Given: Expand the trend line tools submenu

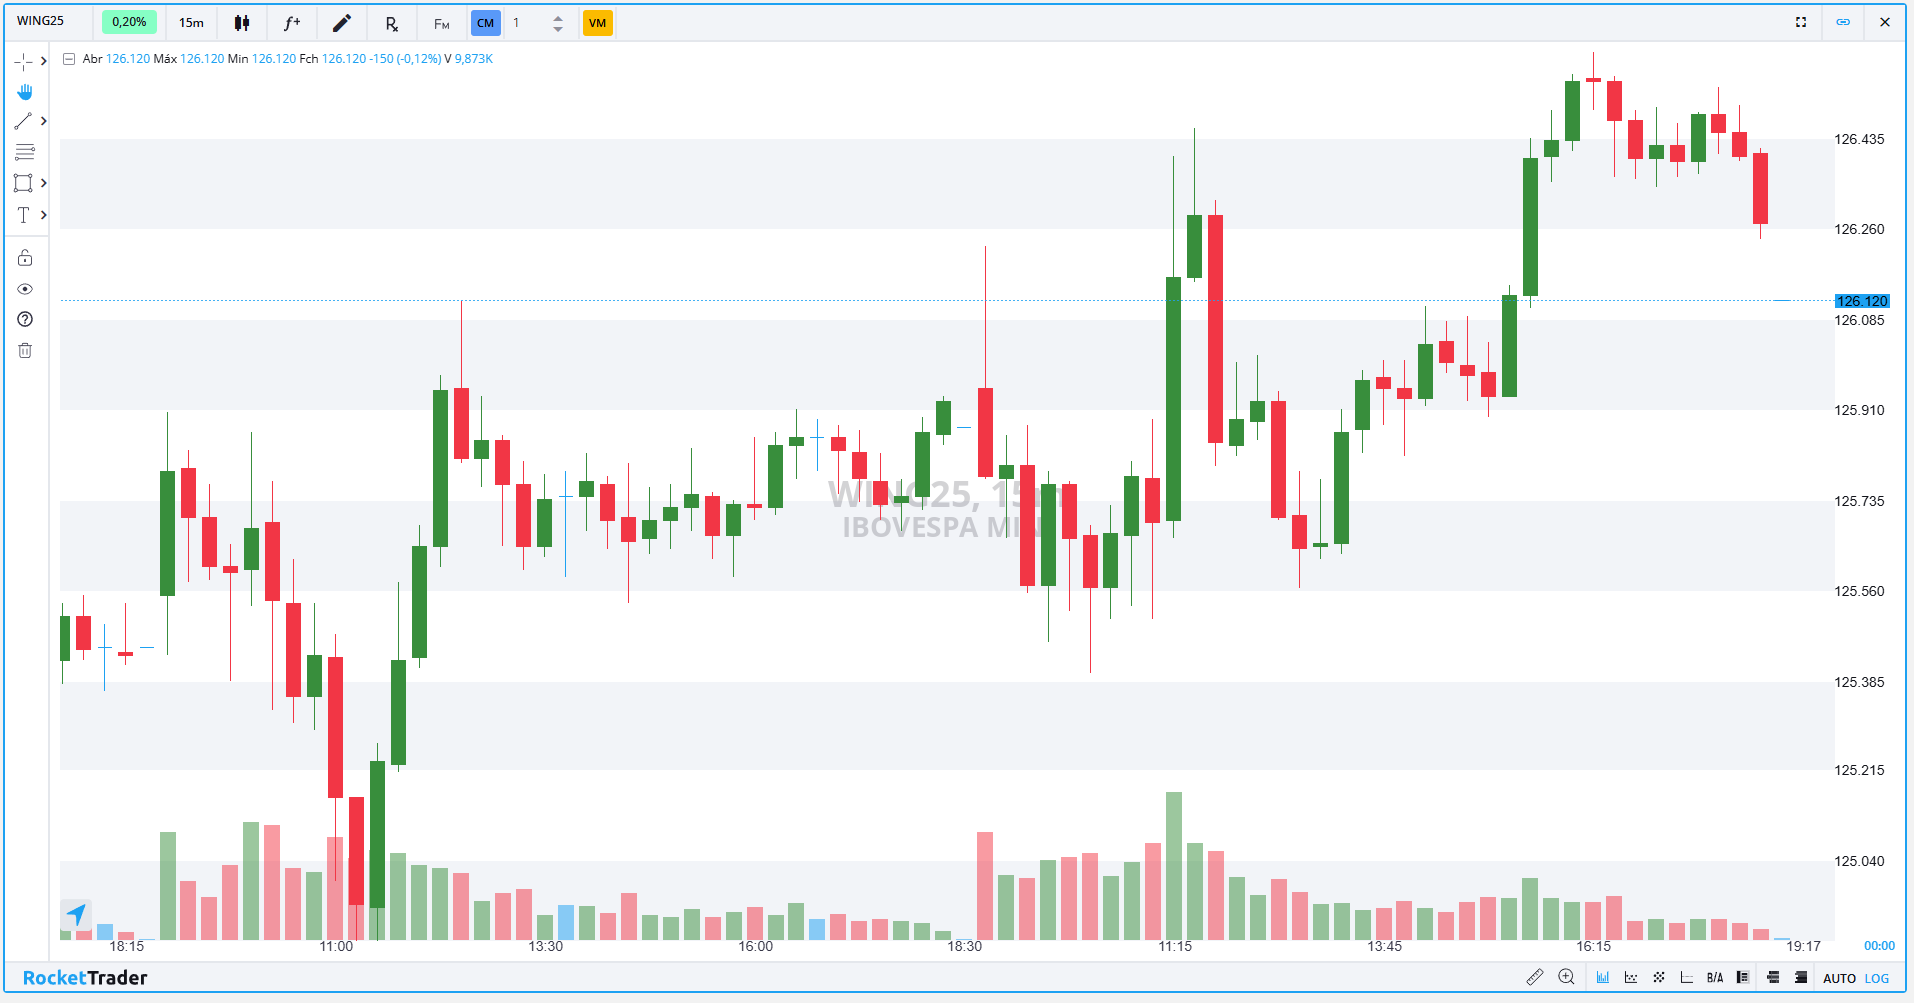Looking at the screenshot, I should point(43,121).
